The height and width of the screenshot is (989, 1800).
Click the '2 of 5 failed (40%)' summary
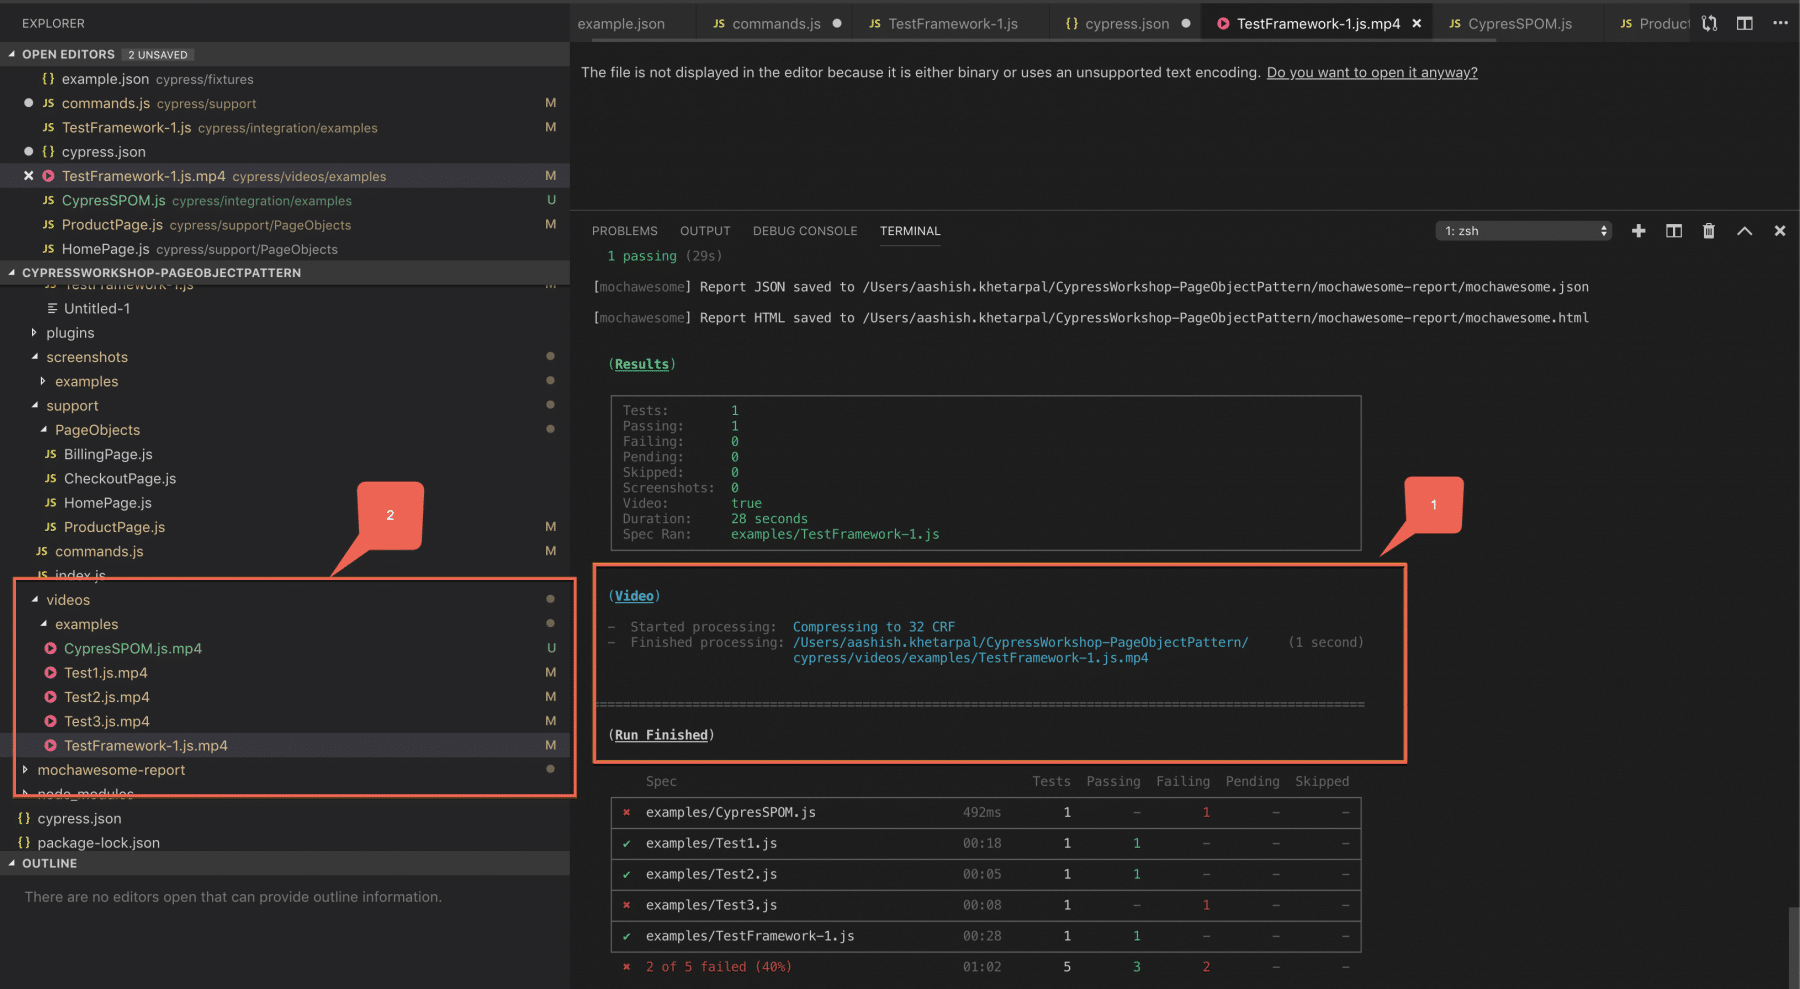(718, 967)
